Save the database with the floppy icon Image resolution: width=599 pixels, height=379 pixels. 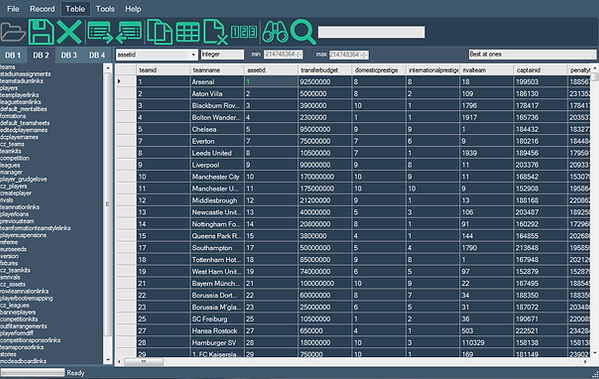pos(41,32)
